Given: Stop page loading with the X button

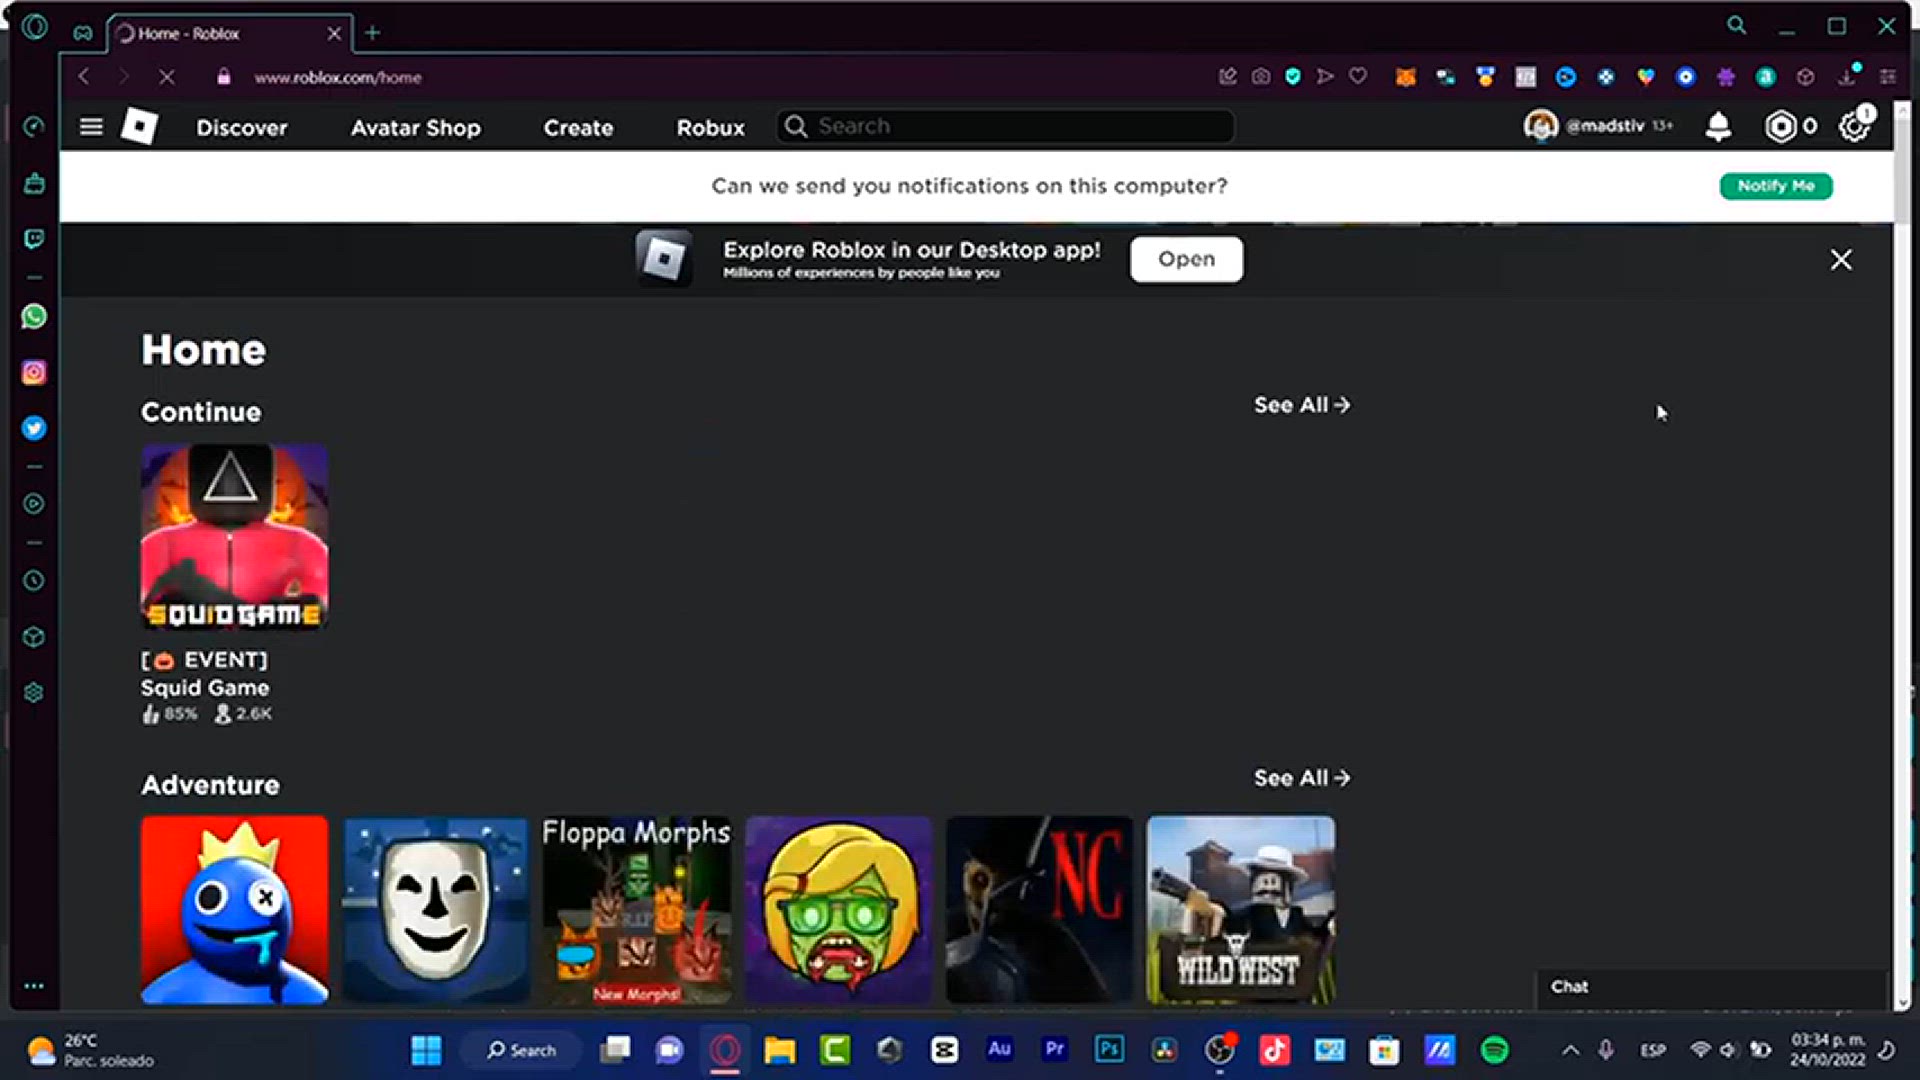Looking at the screenshot, I should tap(167, 77).
